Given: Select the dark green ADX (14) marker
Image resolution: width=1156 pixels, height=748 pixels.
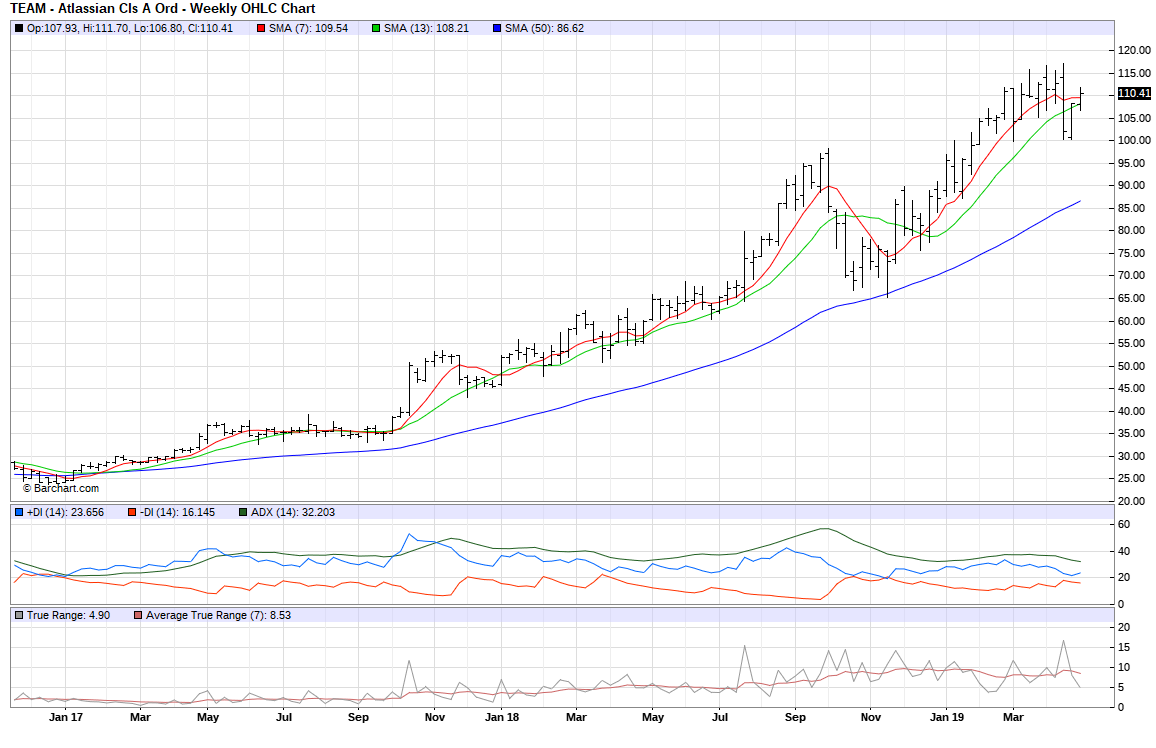Looking at the screenshot, I should [x=242, y=512].
